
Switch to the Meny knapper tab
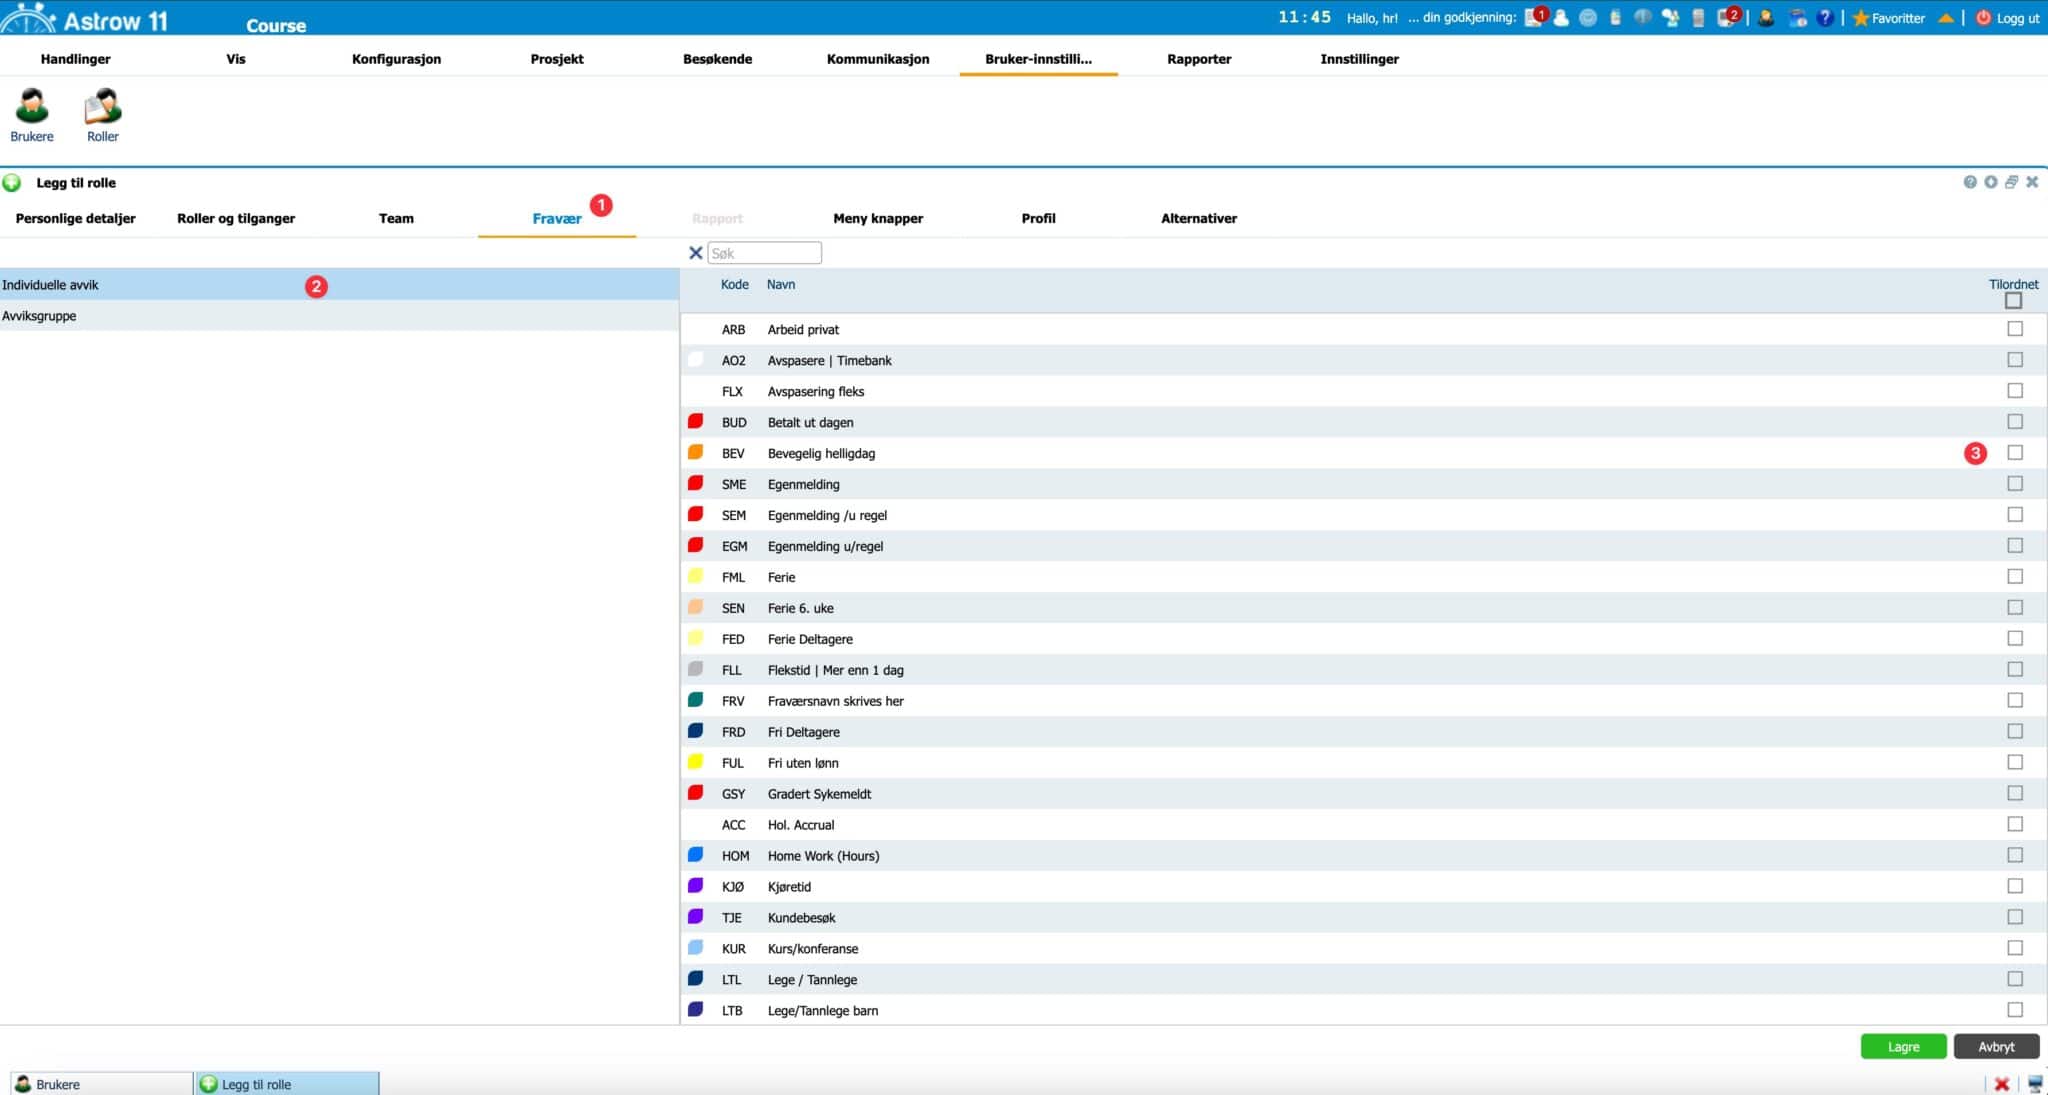click(877, 218)
